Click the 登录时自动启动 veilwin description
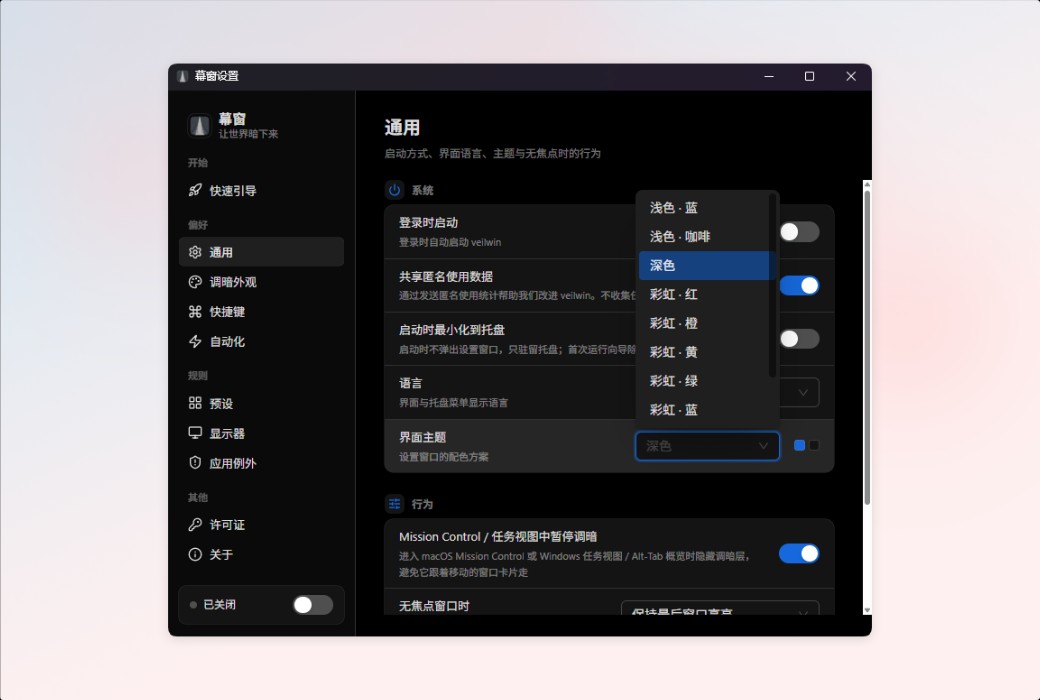 point(450,242)
